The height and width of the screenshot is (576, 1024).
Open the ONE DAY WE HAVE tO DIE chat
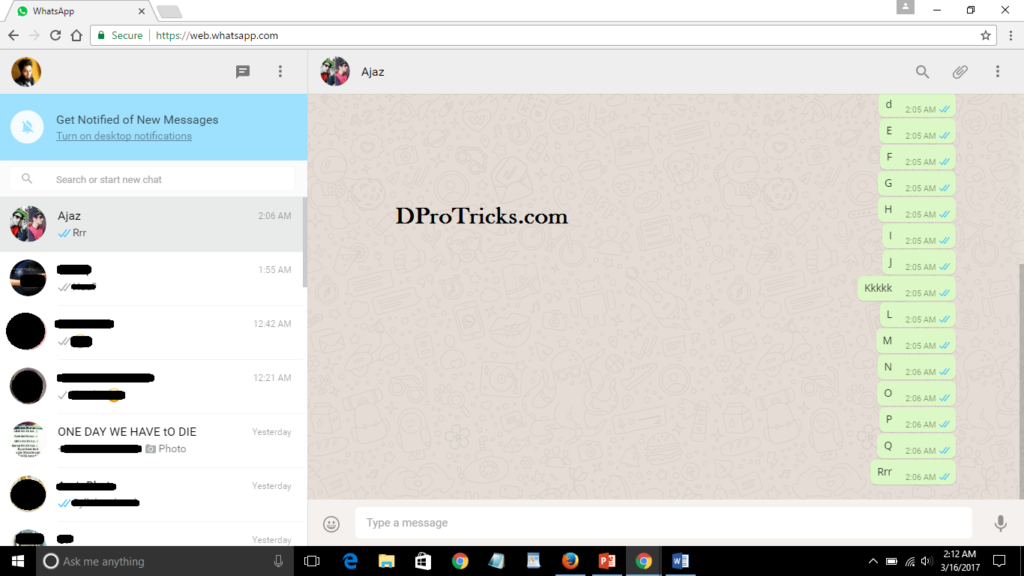[x=152, y=440]
